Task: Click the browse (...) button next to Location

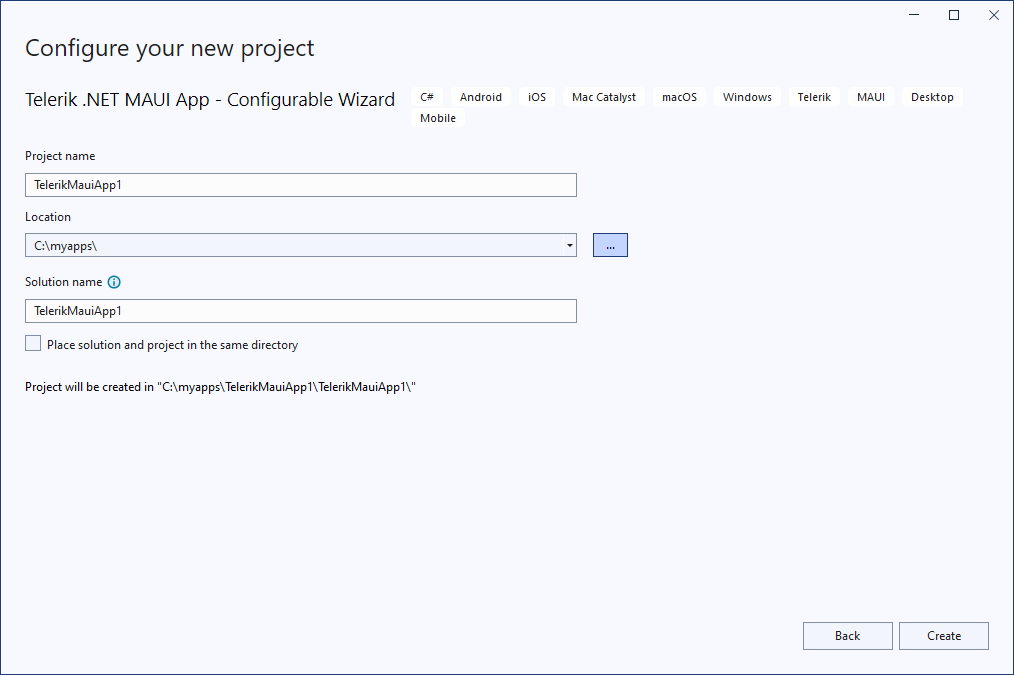Action: (x=610, y=244)
